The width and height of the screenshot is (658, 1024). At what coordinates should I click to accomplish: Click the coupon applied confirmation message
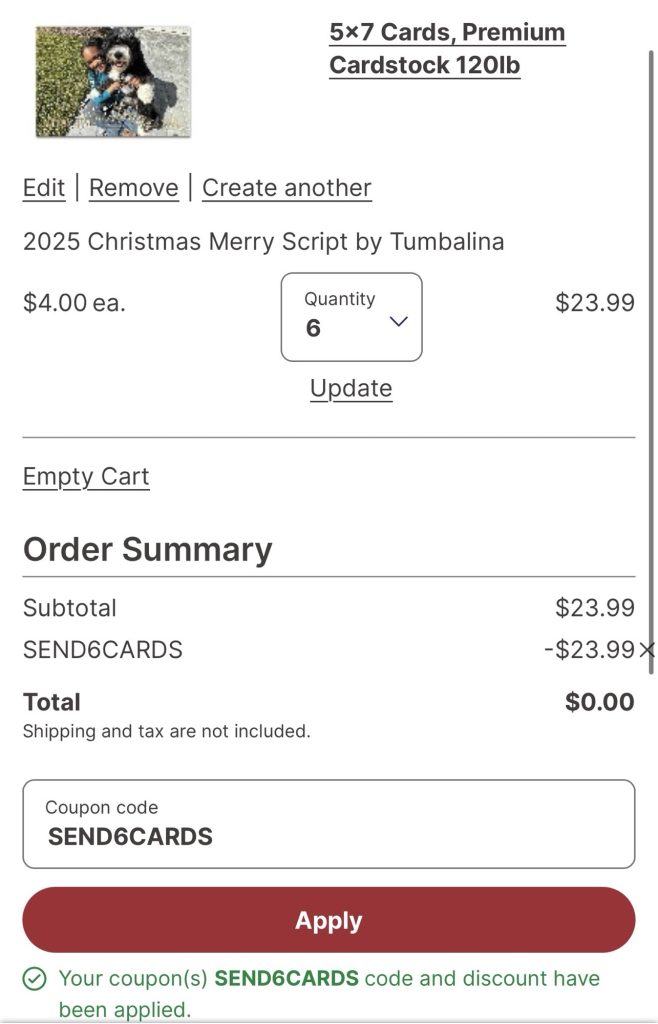[328, 992]
